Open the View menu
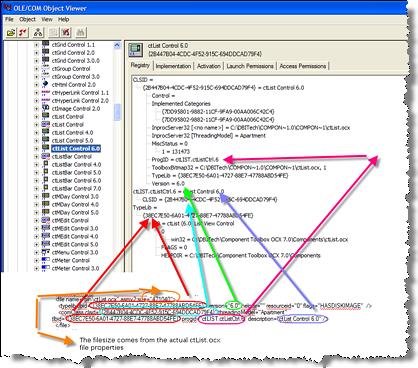Image resolution: width=418 pixels, height=368 pixels. (47, 19)
